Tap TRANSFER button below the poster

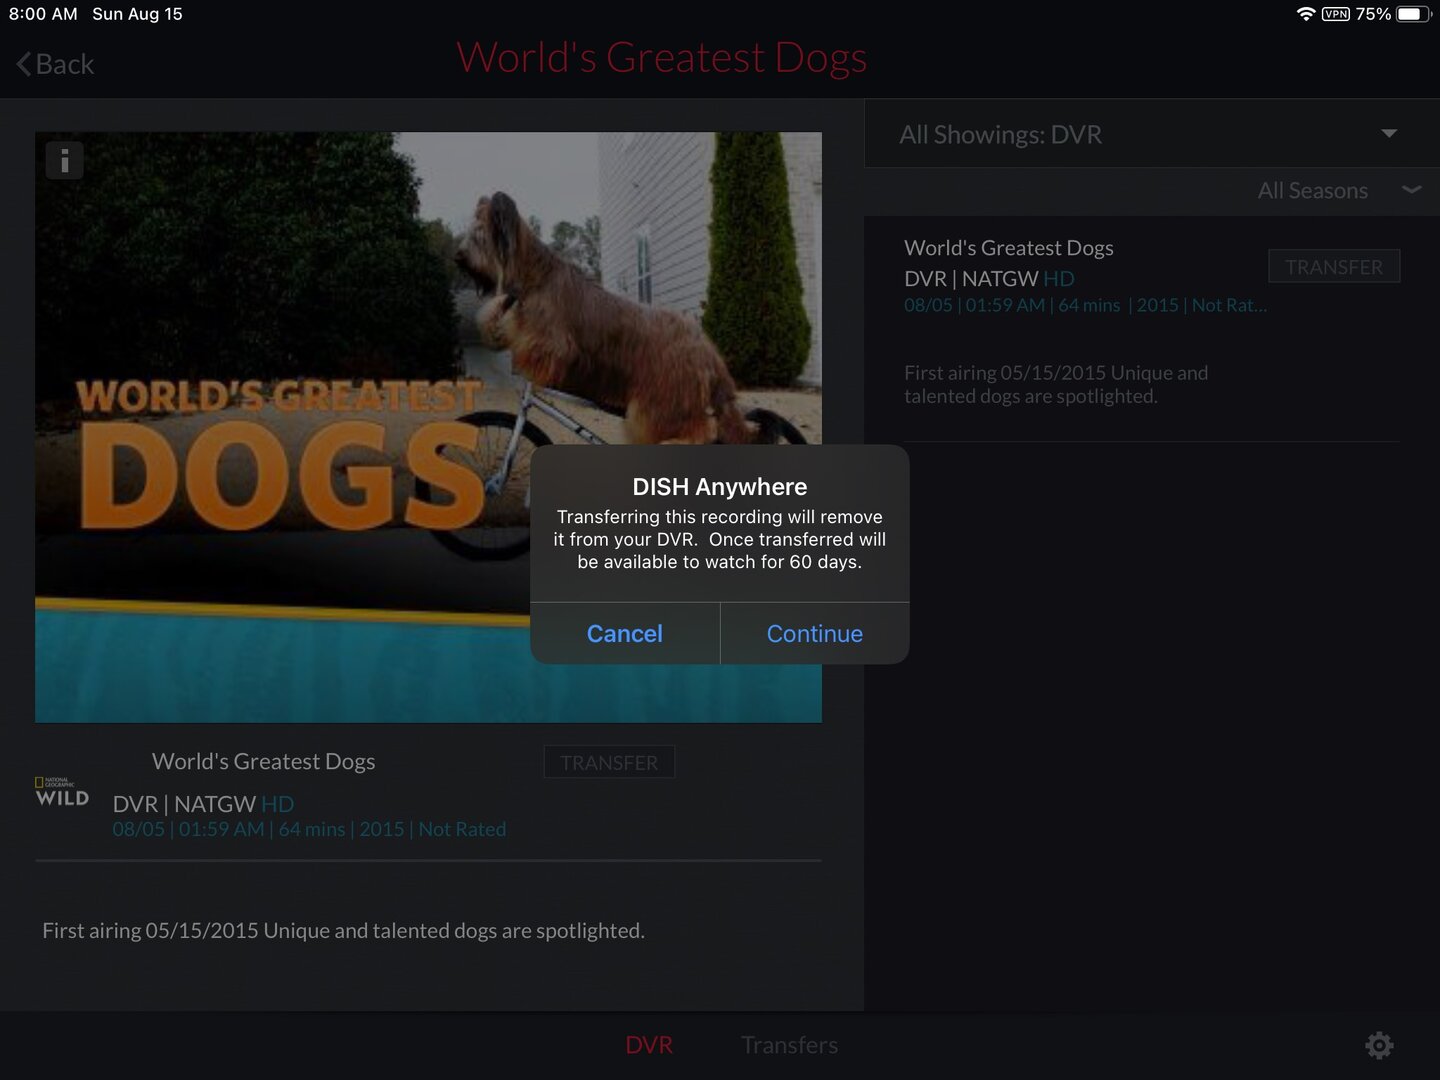tap(609, 763)
